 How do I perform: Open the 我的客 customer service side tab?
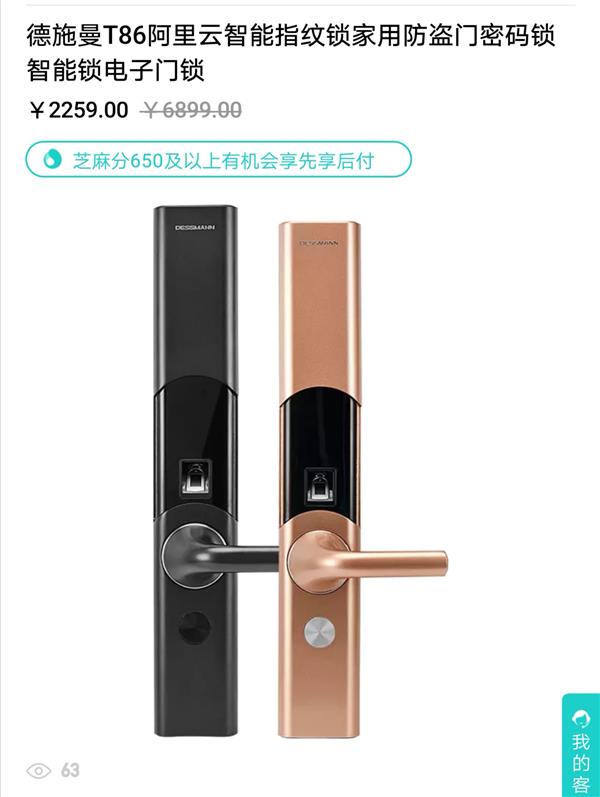pyautogui.click(x=581, y=745)
